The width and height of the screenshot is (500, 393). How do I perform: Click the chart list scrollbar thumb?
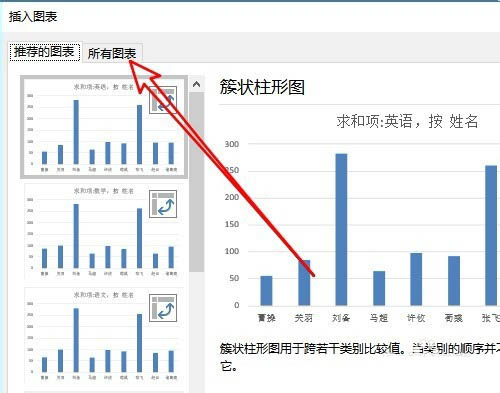[x=196, y=182]
